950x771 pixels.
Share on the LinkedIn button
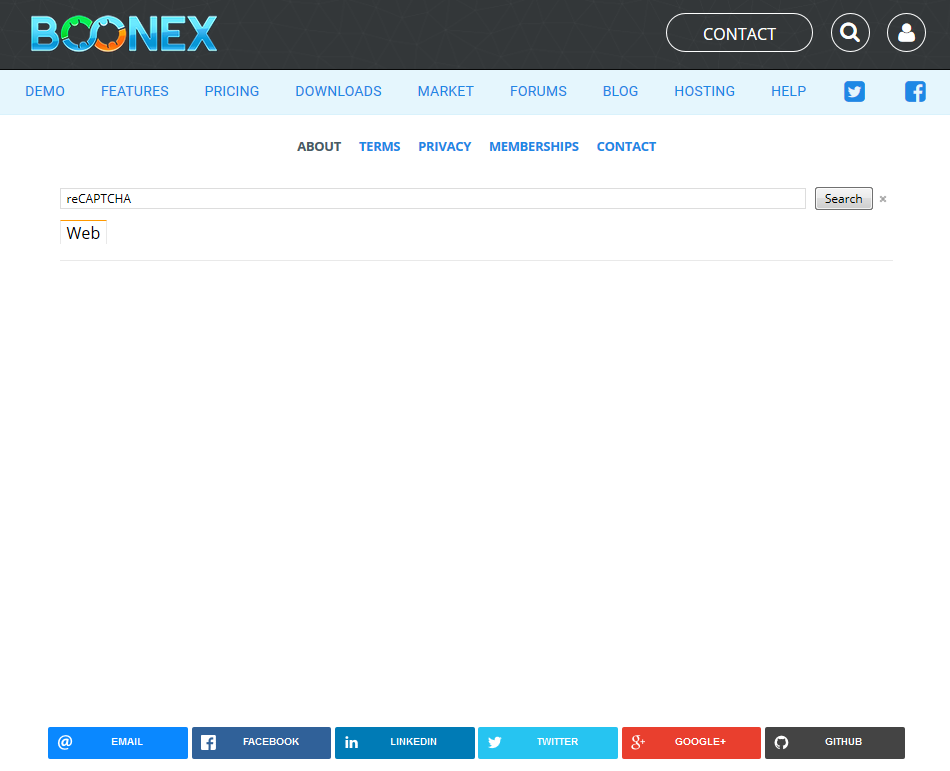coord(404,742)
